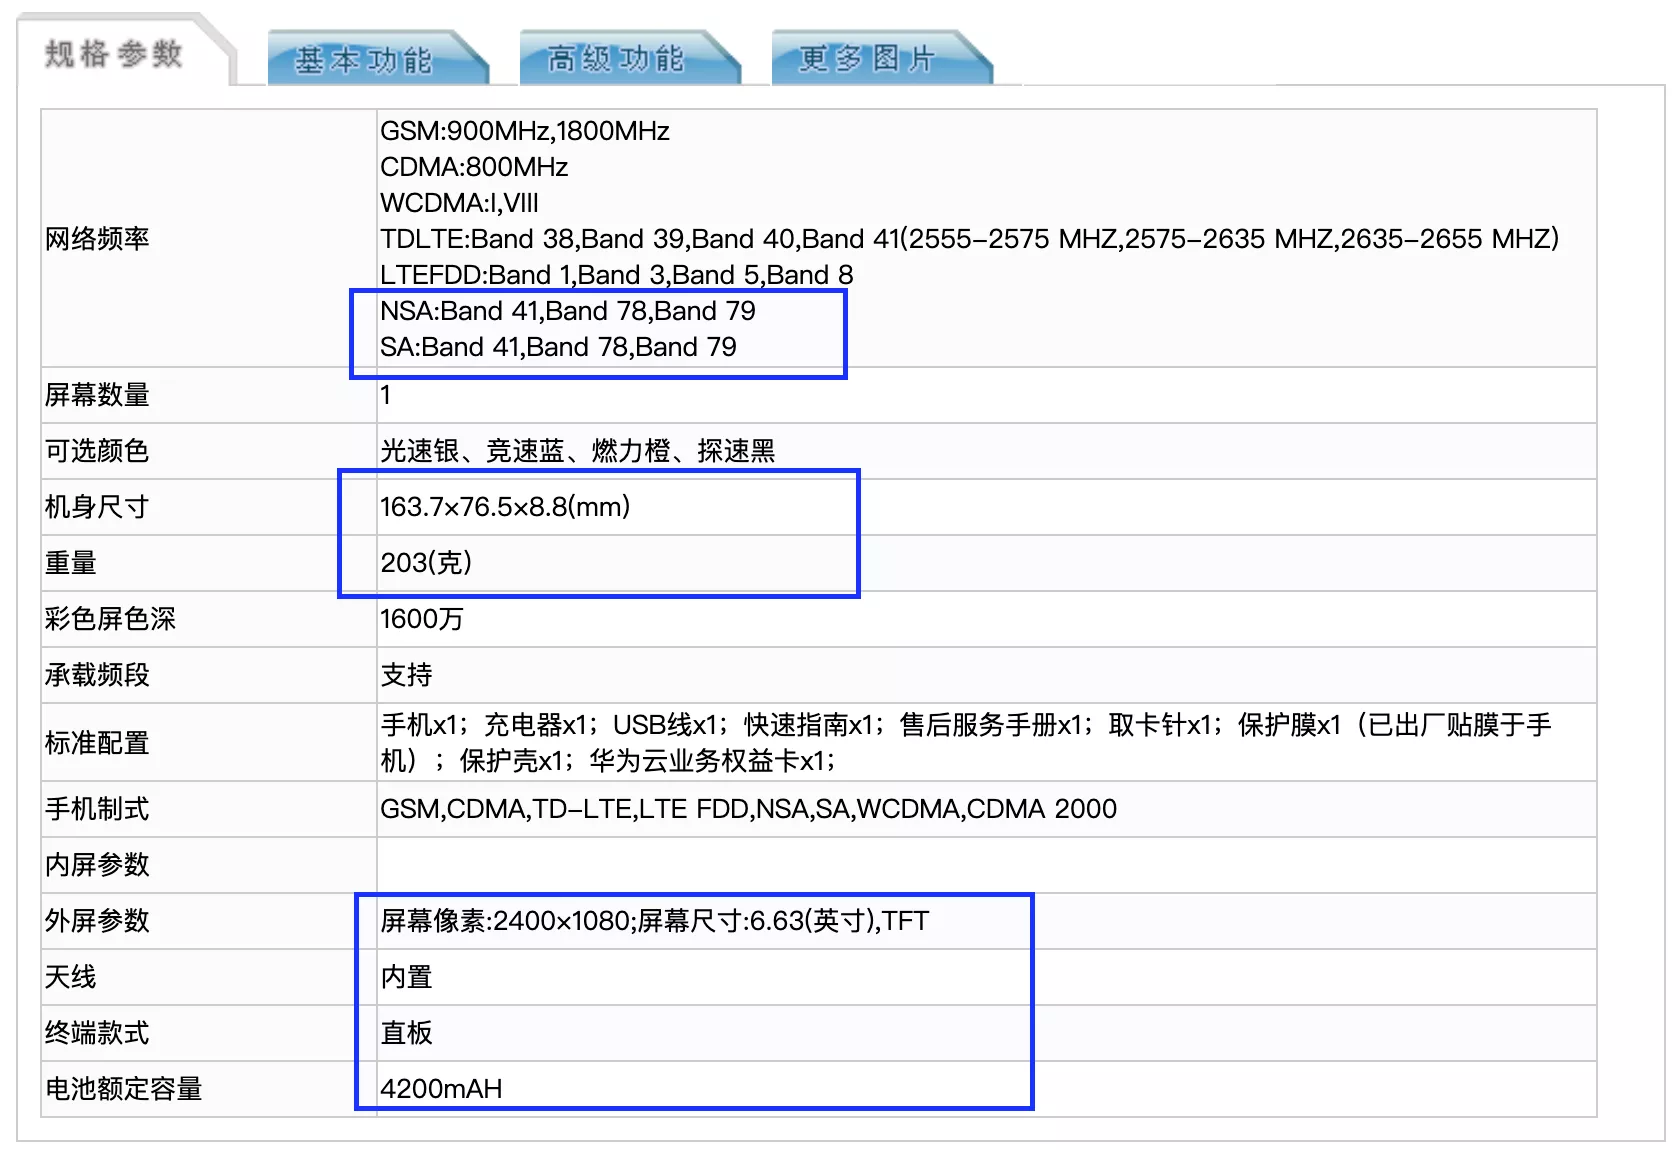Screen dimensions: 1680x1150
Task: Select the 网络频率 row label
Action: click(97, 239)
